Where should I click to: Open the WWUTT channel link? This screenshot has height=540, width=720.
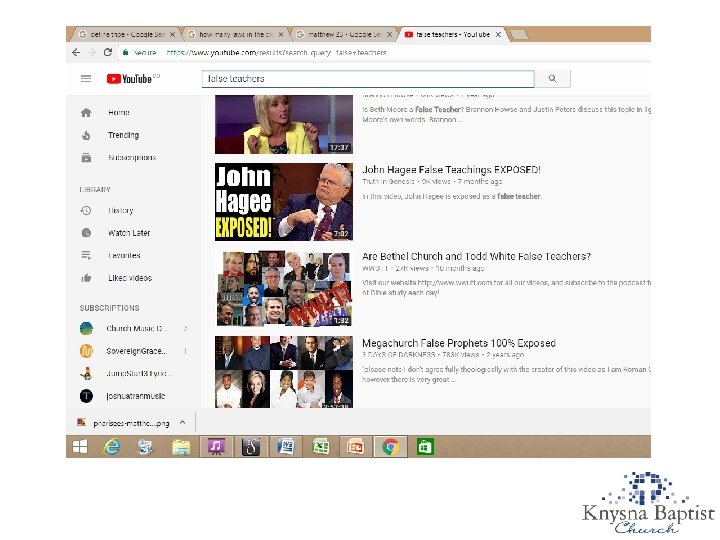(x=375, y=268)
